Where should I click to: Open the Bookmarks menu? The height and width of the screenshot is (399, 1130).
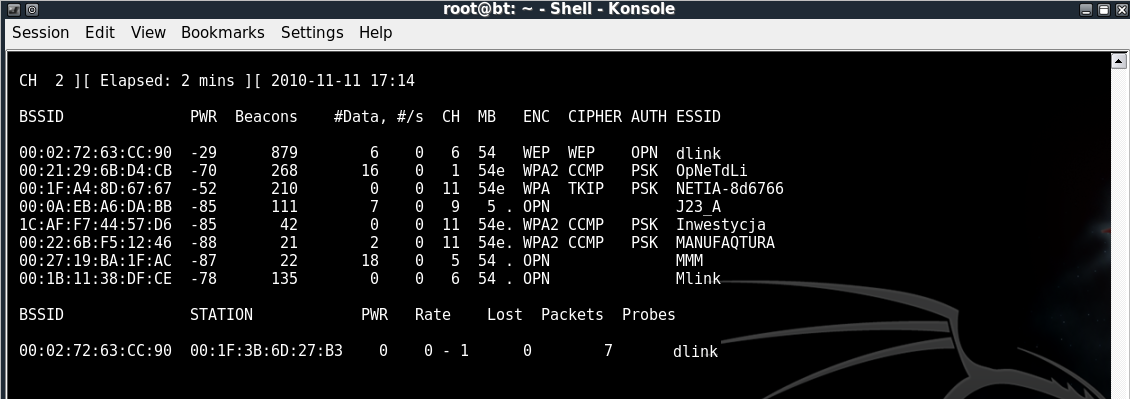223,32
